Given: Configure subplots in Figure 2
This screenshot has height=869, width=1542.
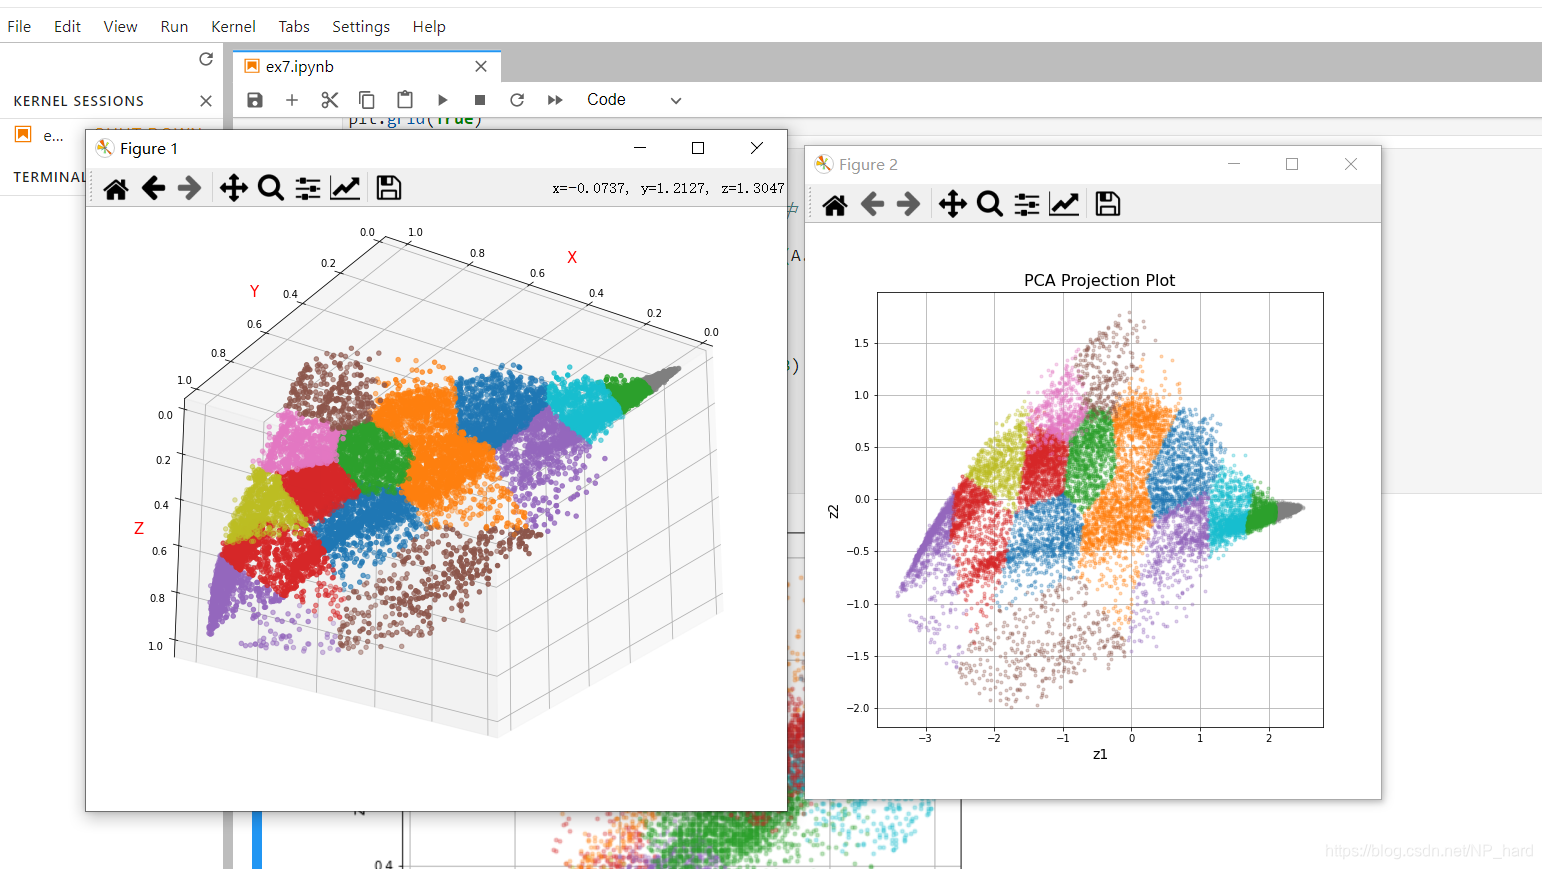Looking at the screenshot, I should [1027, 205].
